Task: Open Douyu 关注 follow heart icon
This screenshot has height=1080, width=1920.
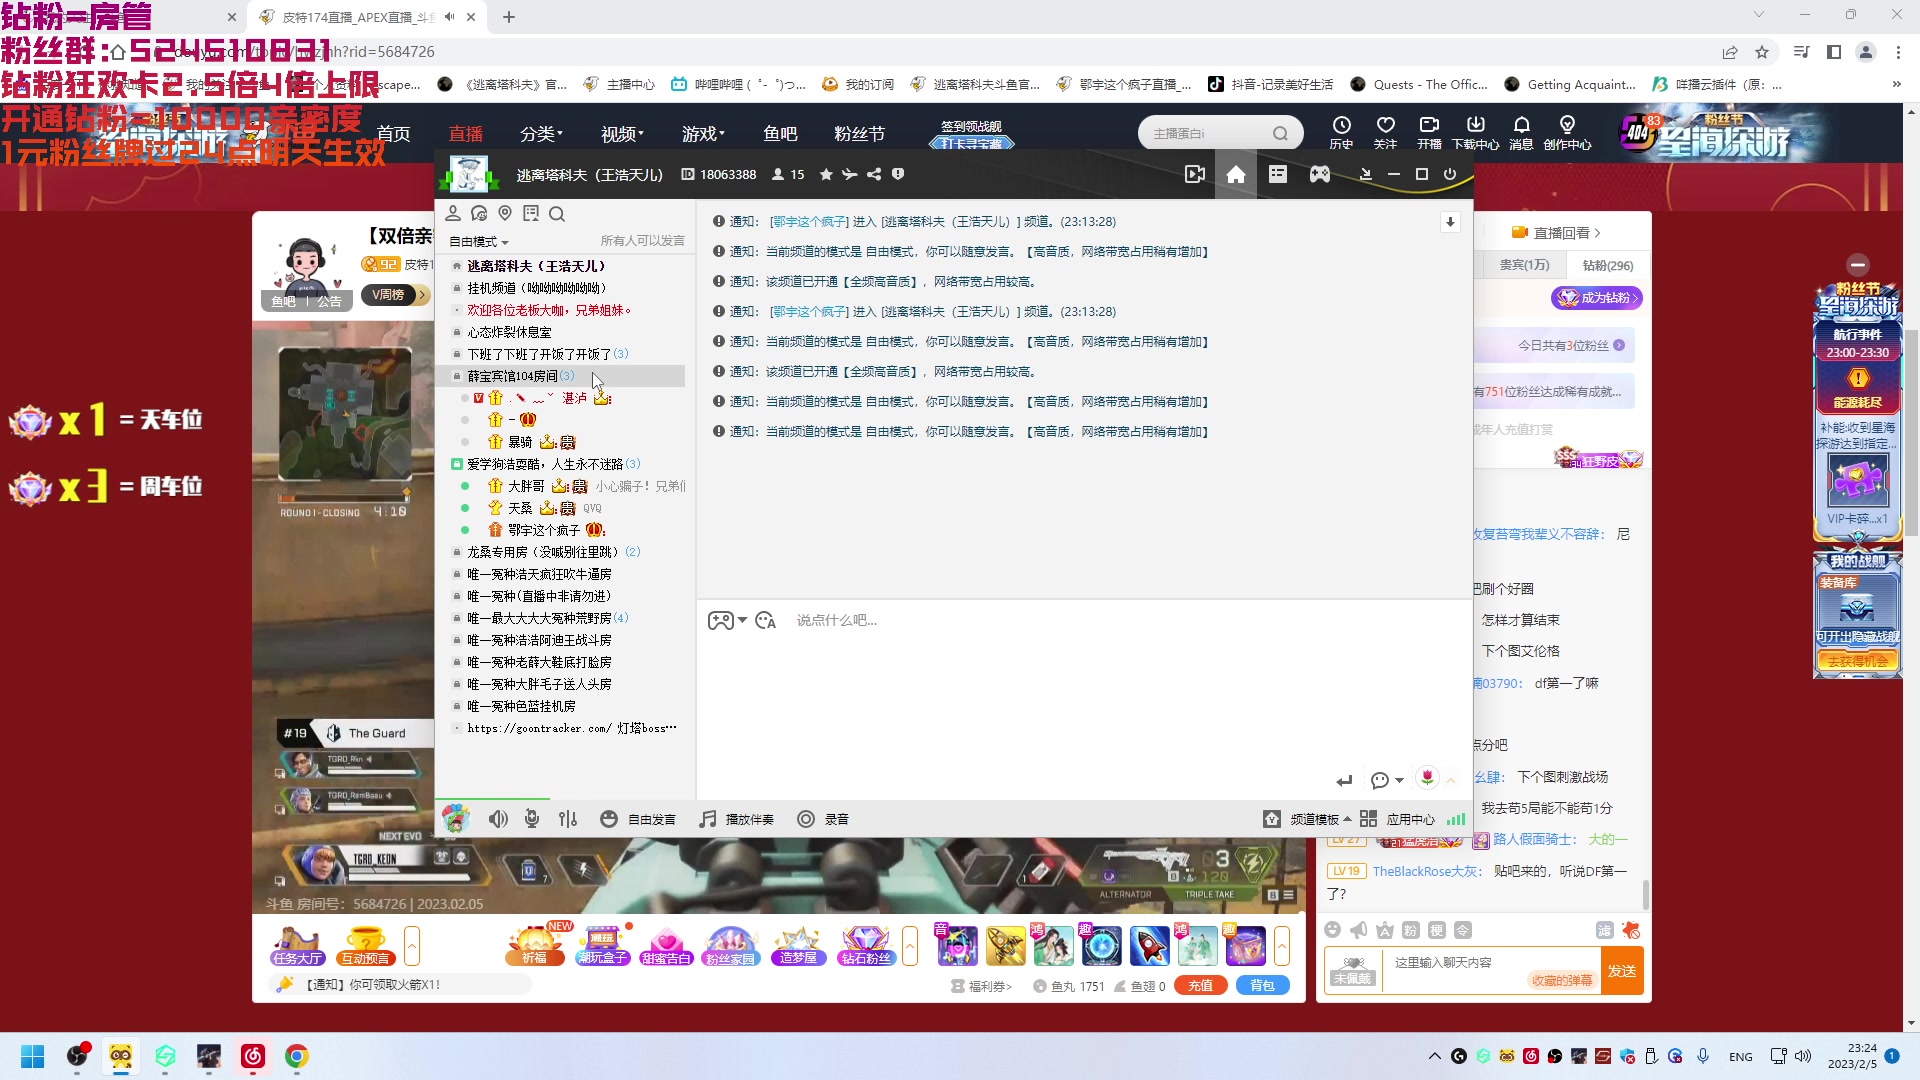Action: tap(1385, 132)
